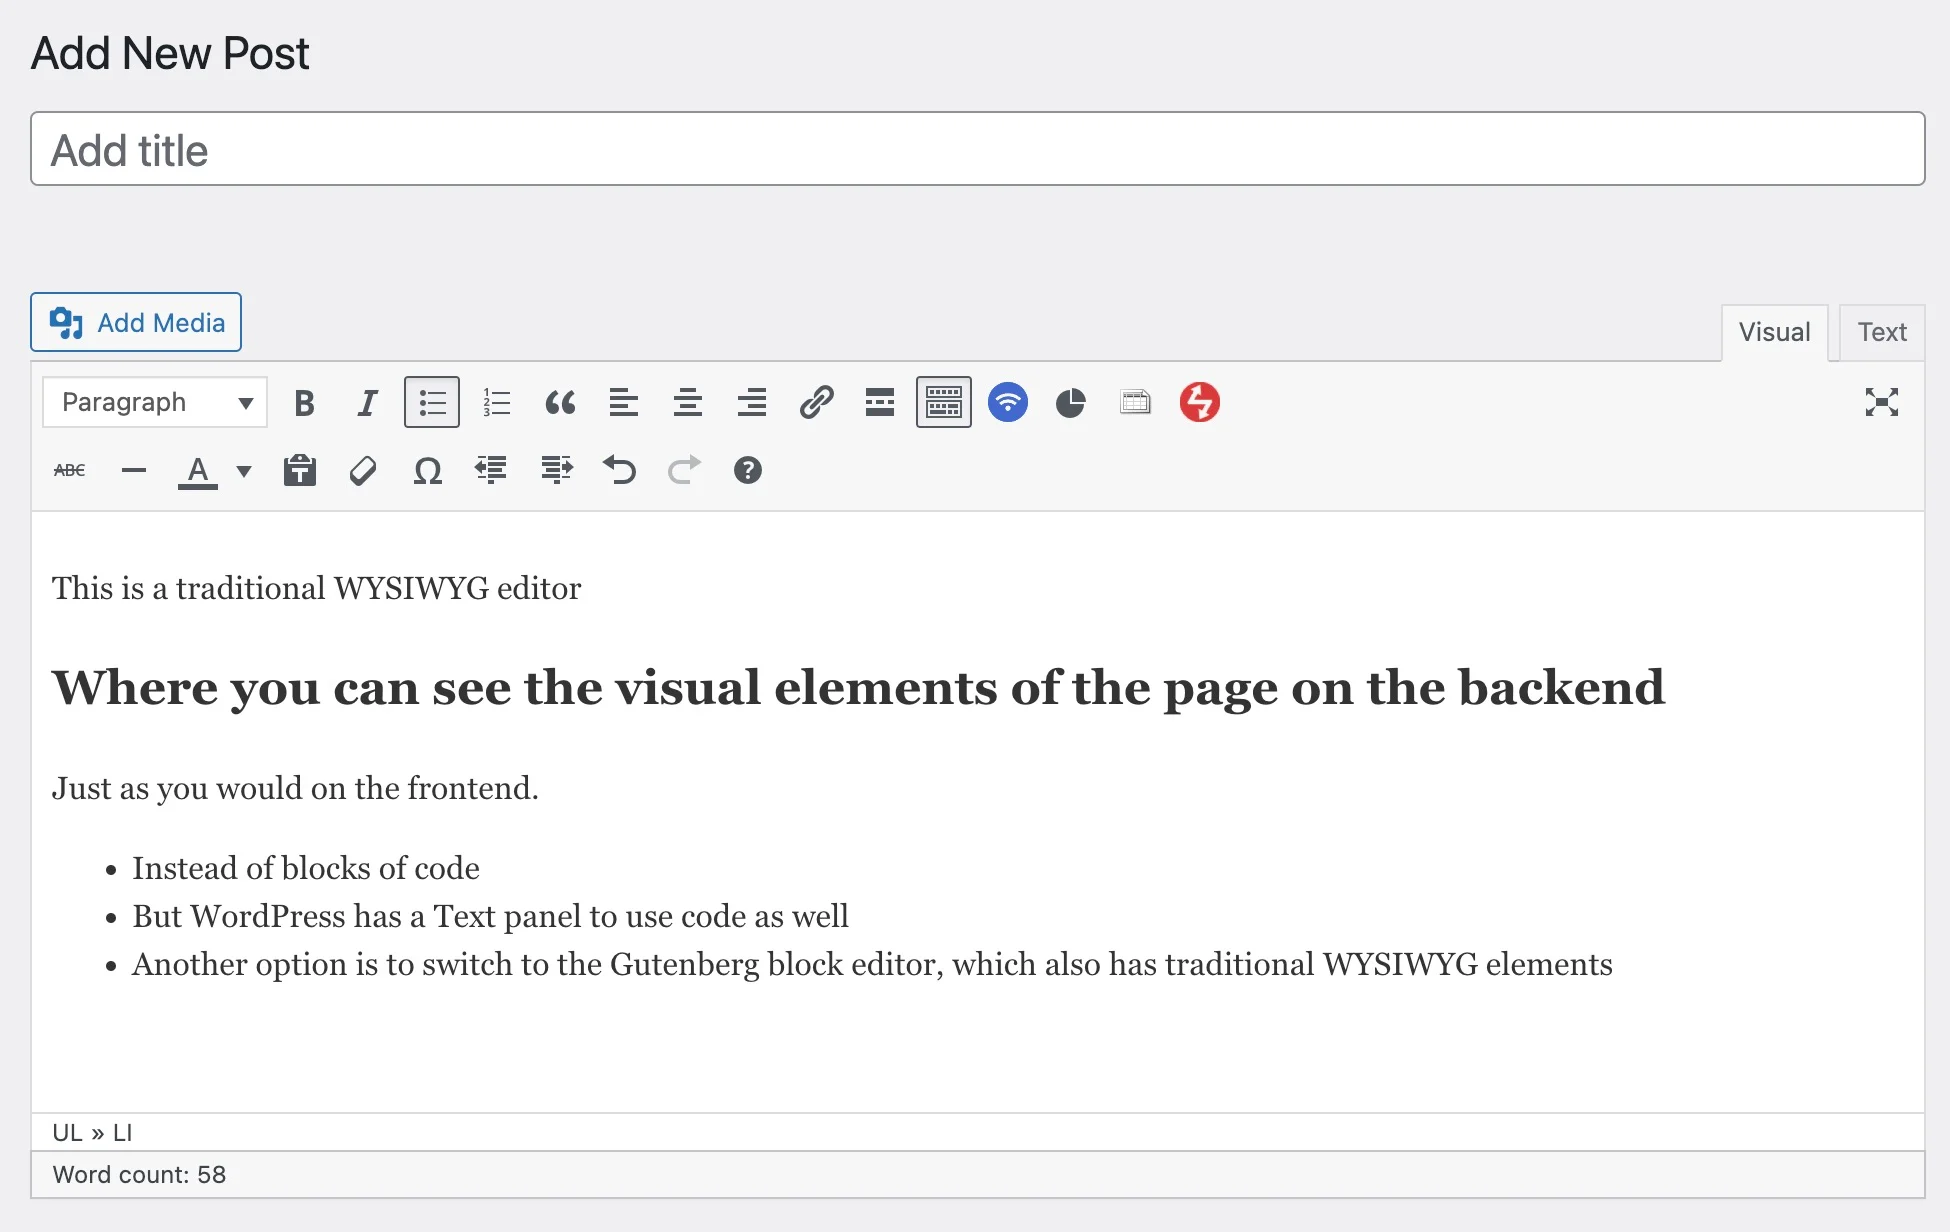Viewport: 1950px width, 1232px height.
Task: Click the Undo action icon
Action: [620, 471]
